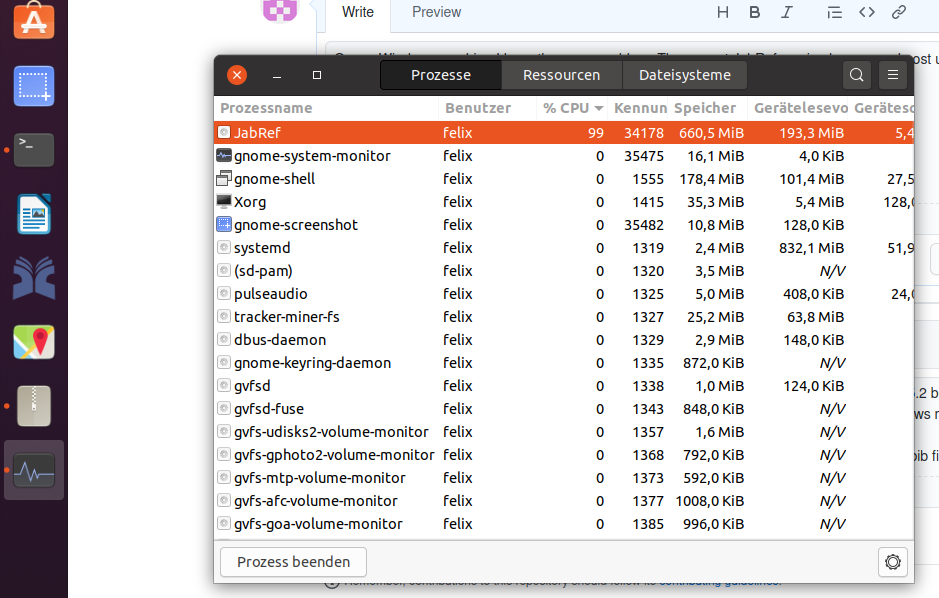The image size is (939, 598).
Task: Click System Monitor icon in dock
Action: click(x=34, y=470)
